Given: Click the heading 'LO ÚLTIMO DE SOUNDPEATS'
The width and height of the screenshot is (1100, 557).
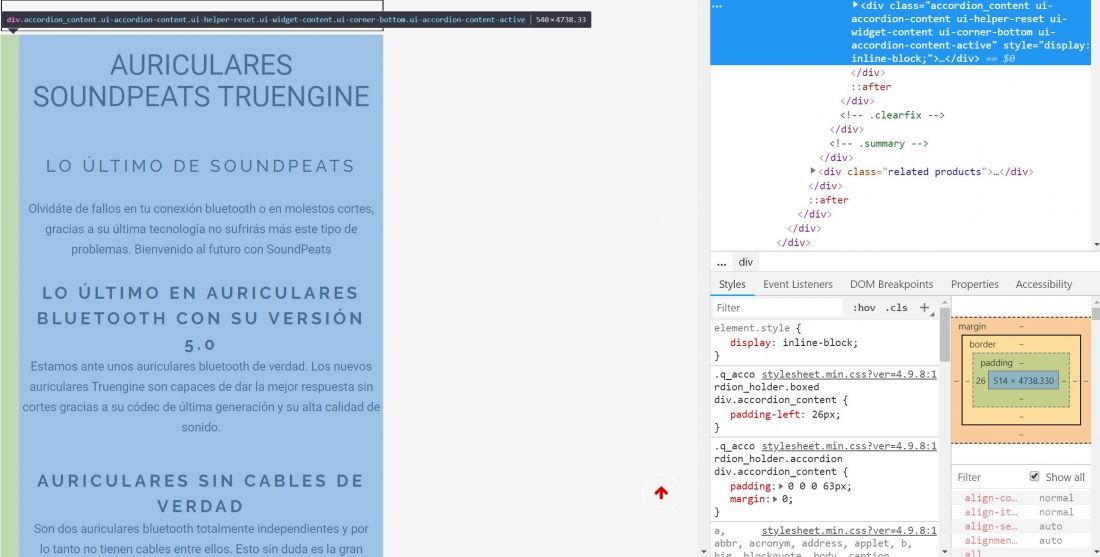Looking at the screenshot, I should coord(201,166).
